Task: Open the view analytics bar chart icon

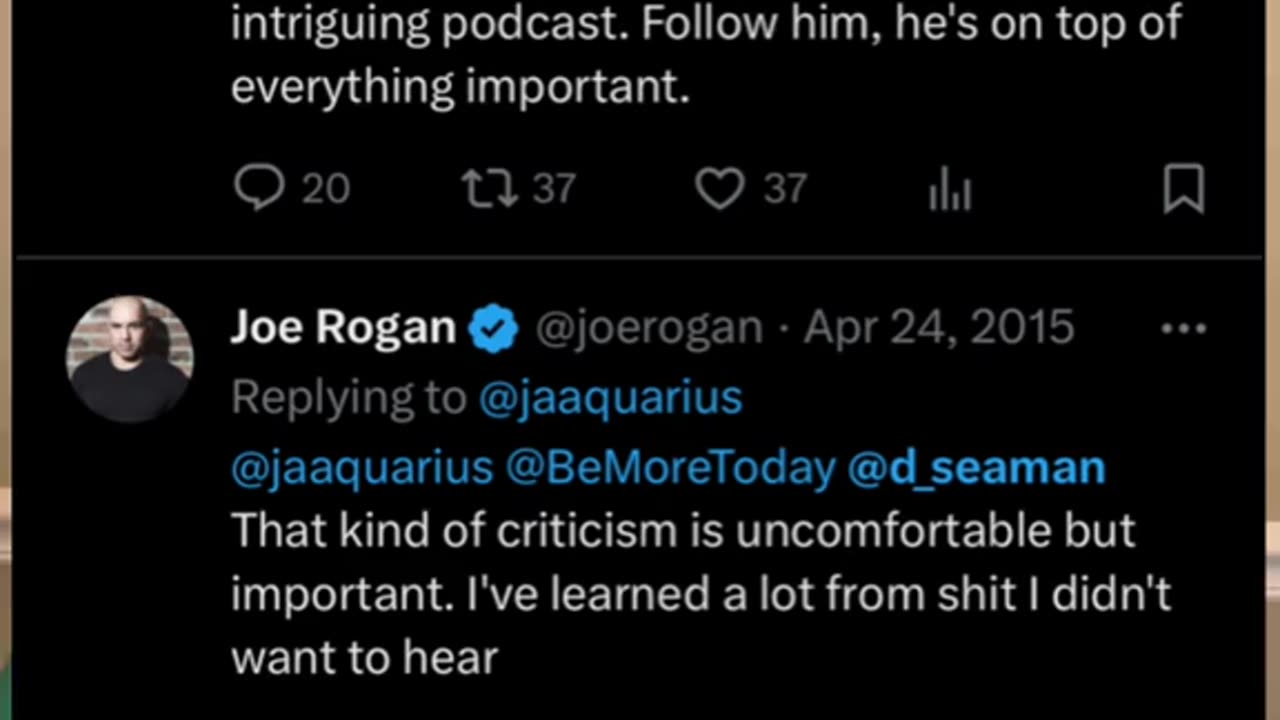Action: pyautogui.click(x=950, y=190)
